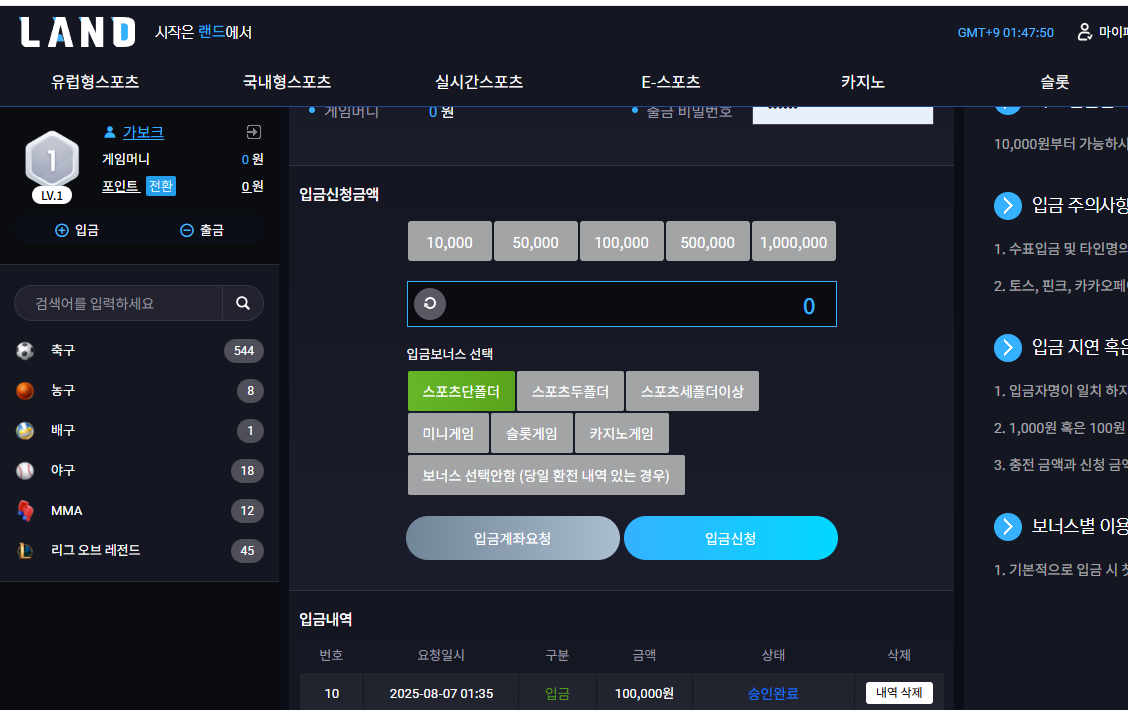Screen dimensions: 1128x710
Task: Click the 입금계좌요청 button
Action: (x=513, y=538)
